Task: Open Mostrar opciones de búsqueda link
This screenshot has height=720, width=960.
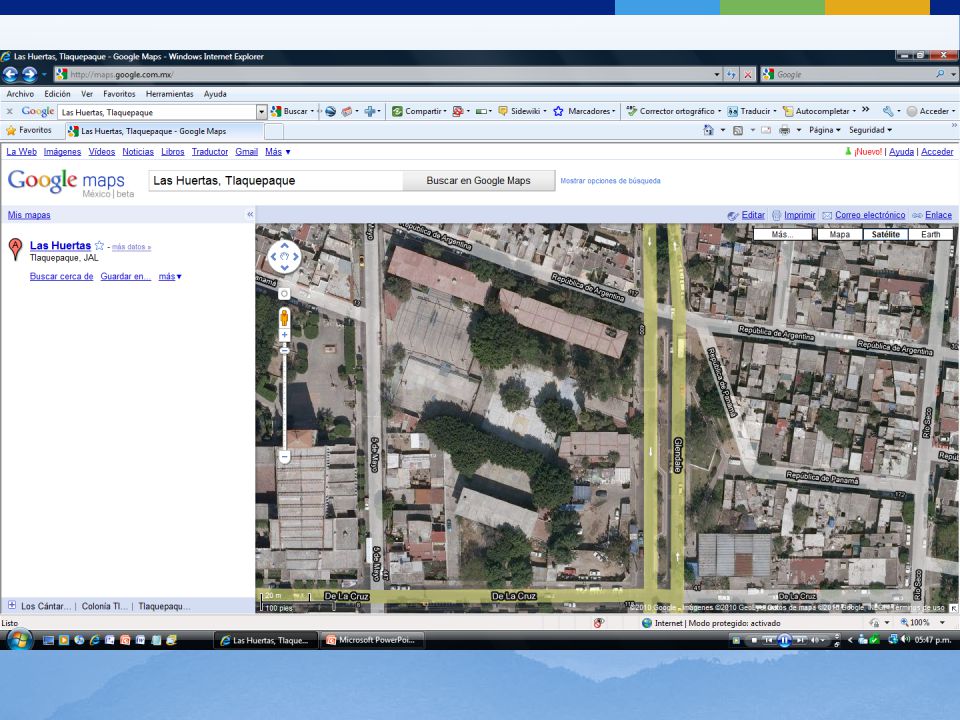Action: pos(610,181)
